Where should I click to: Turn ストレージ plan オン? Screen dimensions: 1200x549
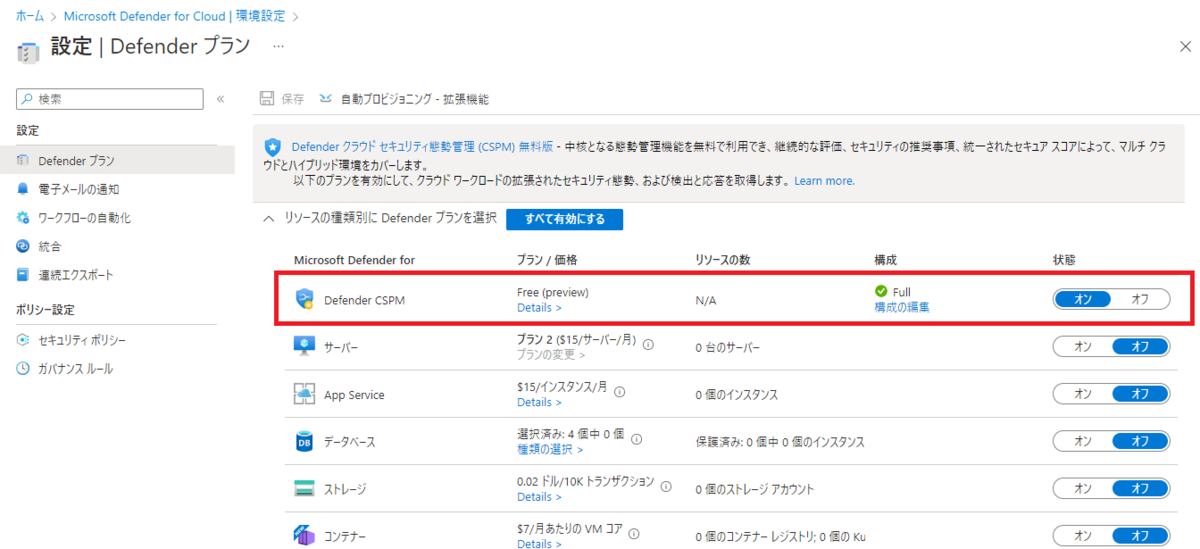coord(1083,489)
